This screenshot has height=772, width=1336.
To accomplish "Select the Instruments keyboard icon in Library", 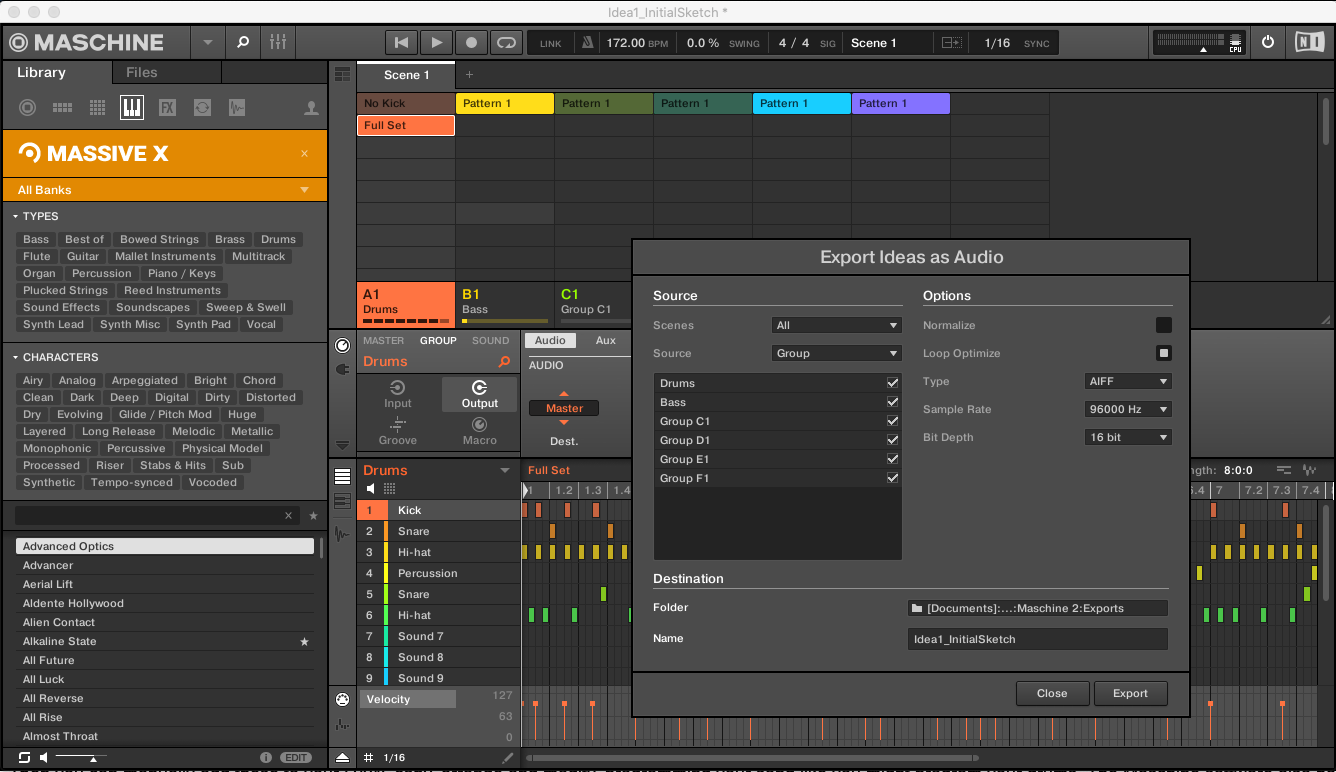I will coord(132,107).
